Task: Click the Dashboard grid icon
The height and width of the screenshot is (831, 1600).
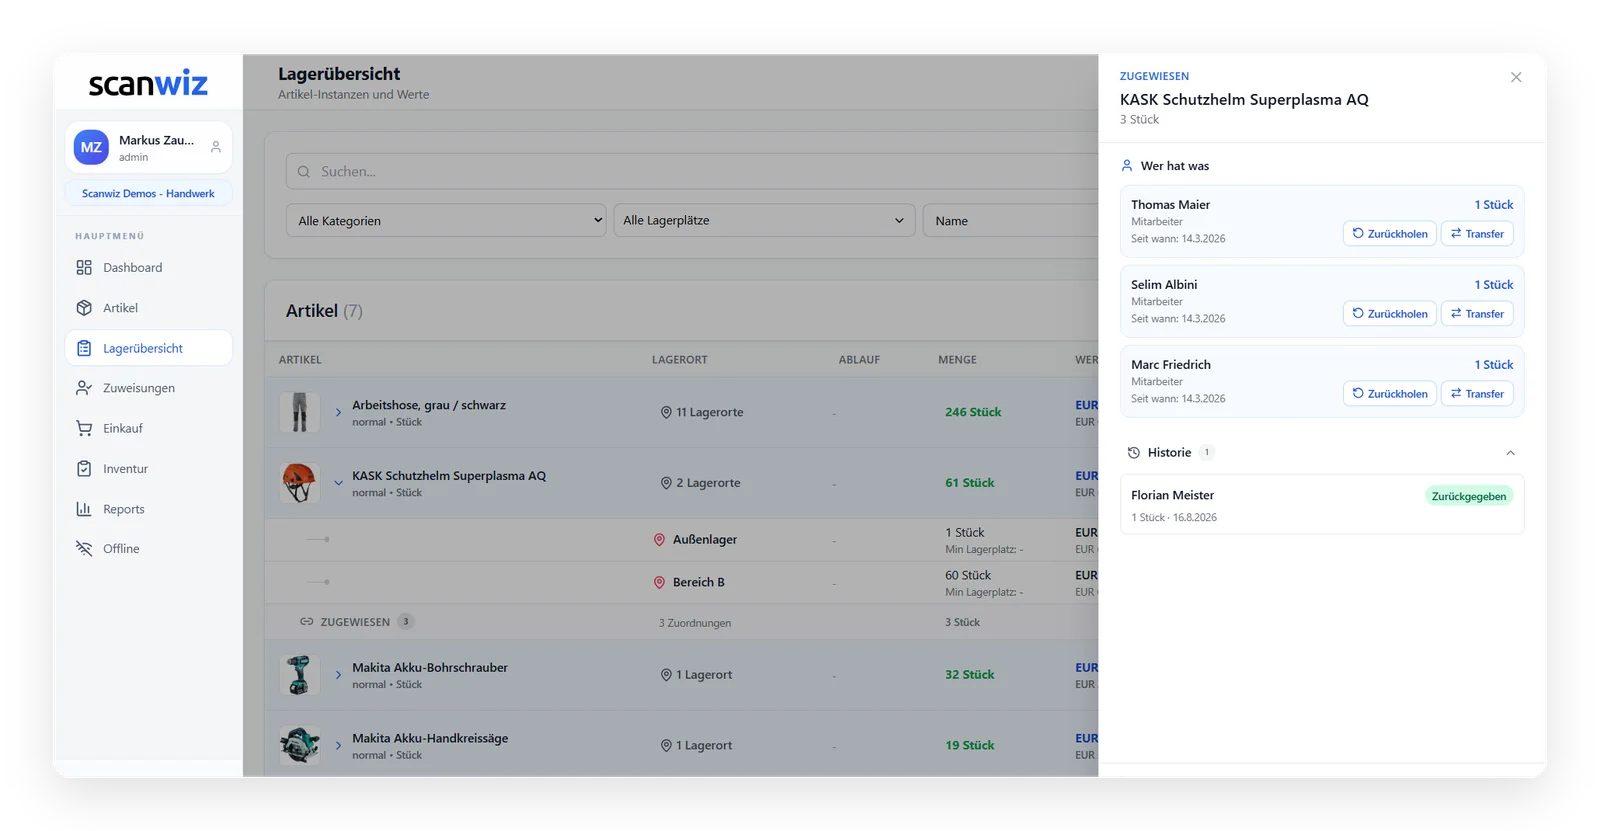Action: (84, 267)
